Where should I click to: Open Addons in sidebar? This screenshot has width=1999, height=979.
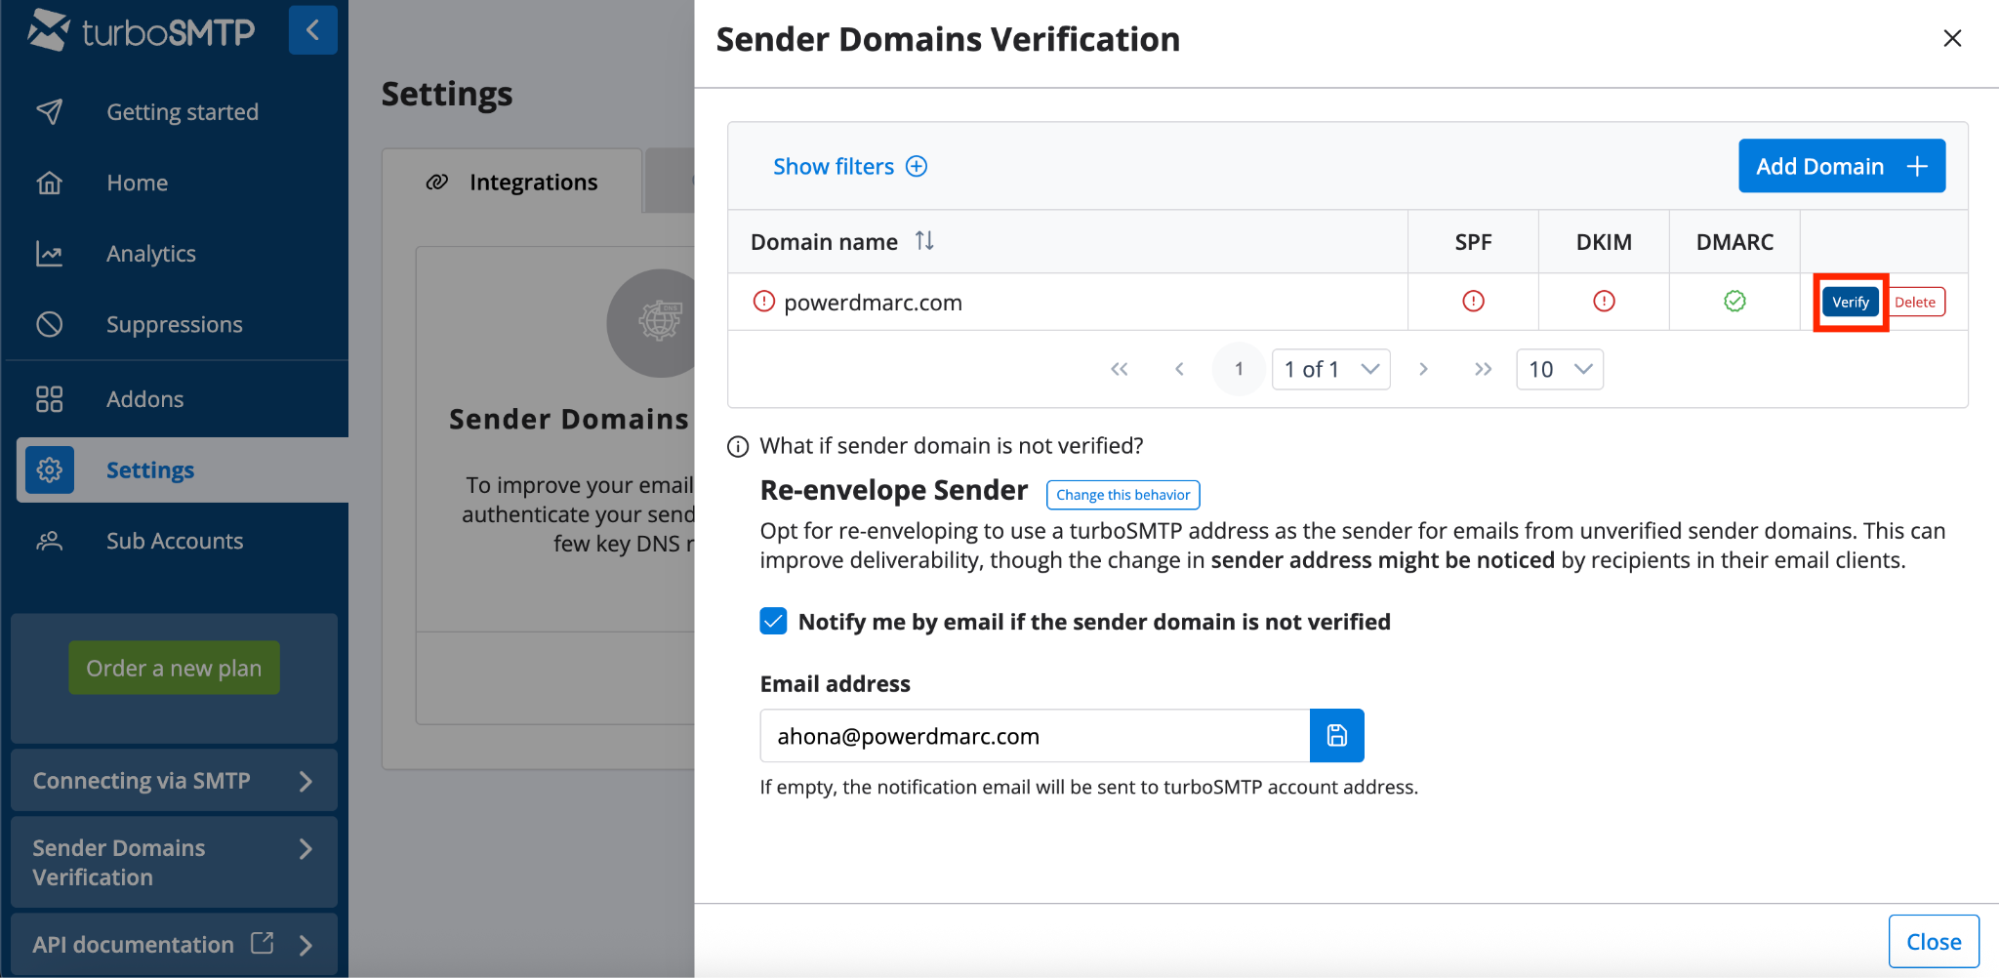[x=145, y=399]
